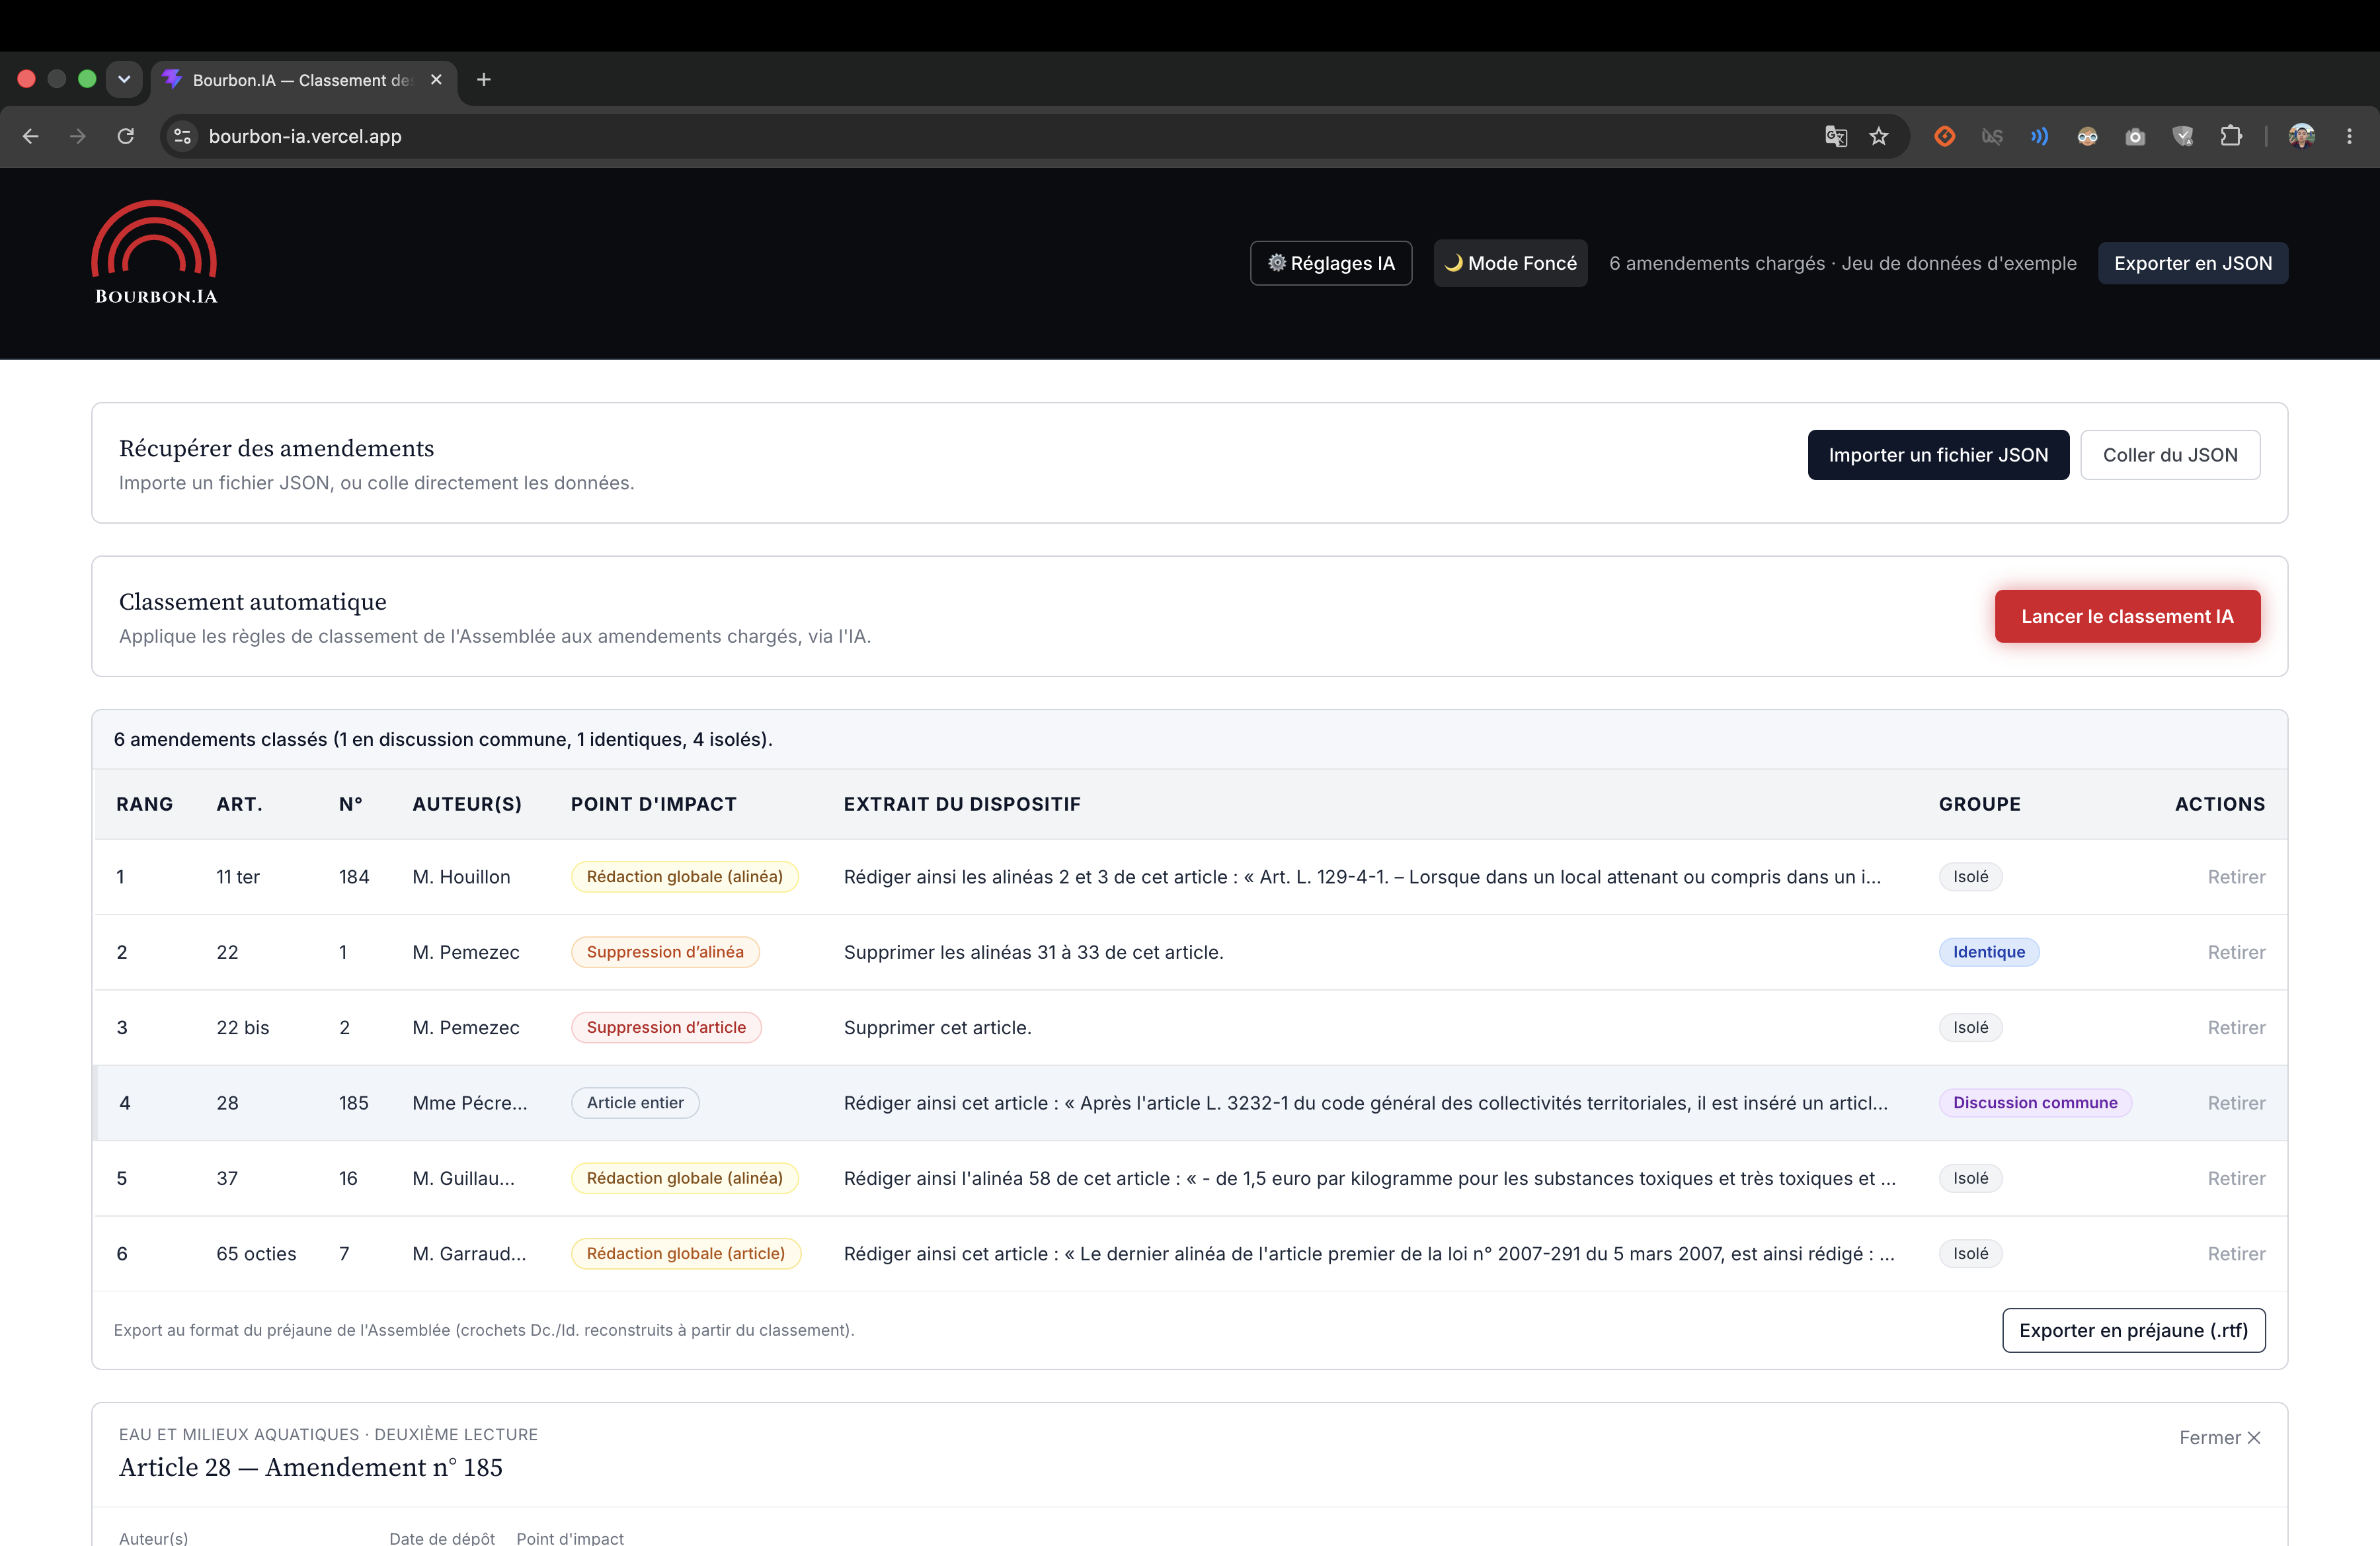Screen dimensions: 2380x1546
Task: Click '65 octies' article cell
Action: tap(256, 1254)
